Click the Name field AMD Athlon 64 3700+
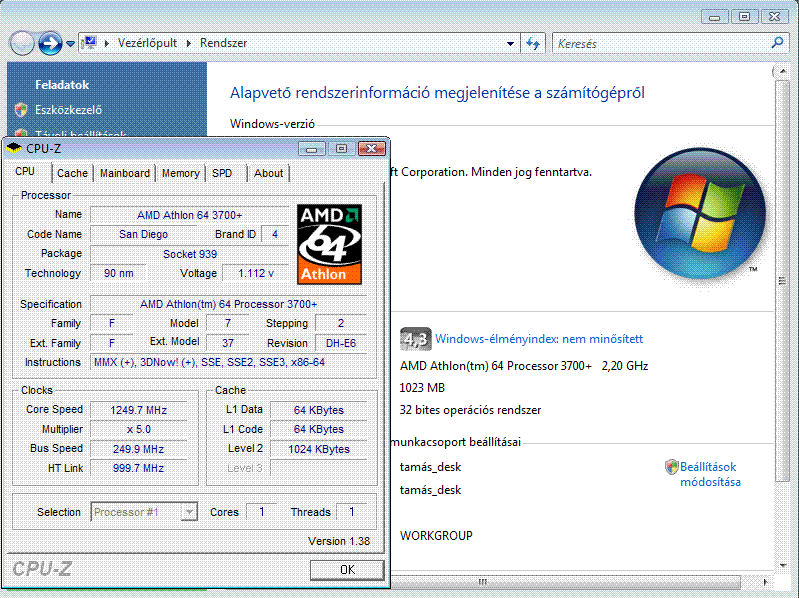Screen dimensions: 799x598 pyautogui.click(x=190, y=215)
